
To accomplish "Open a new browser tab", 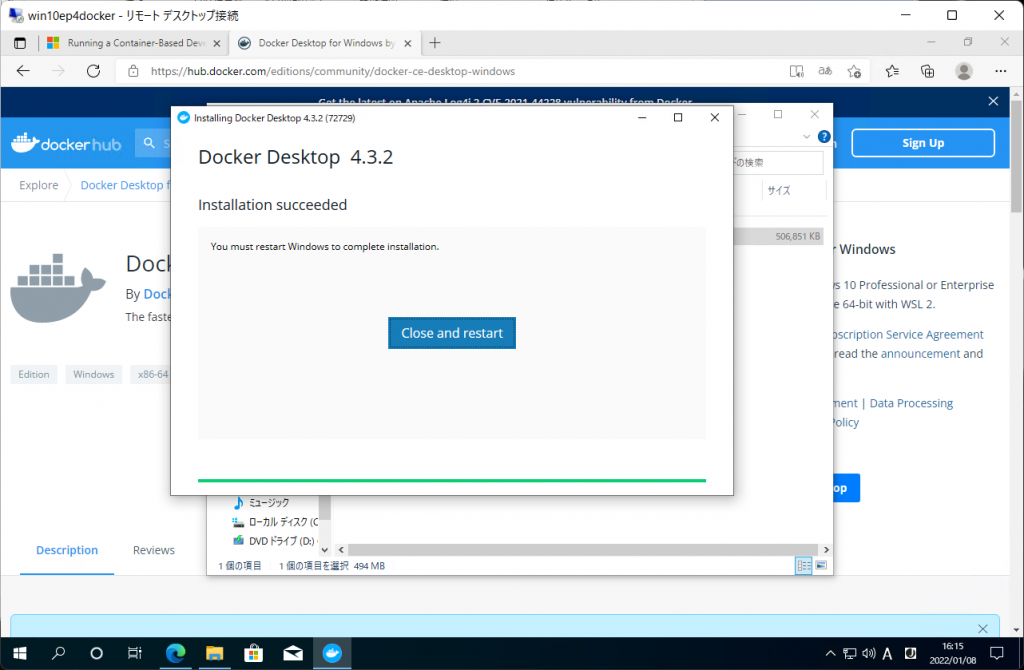I will click(x=435, y=43).
